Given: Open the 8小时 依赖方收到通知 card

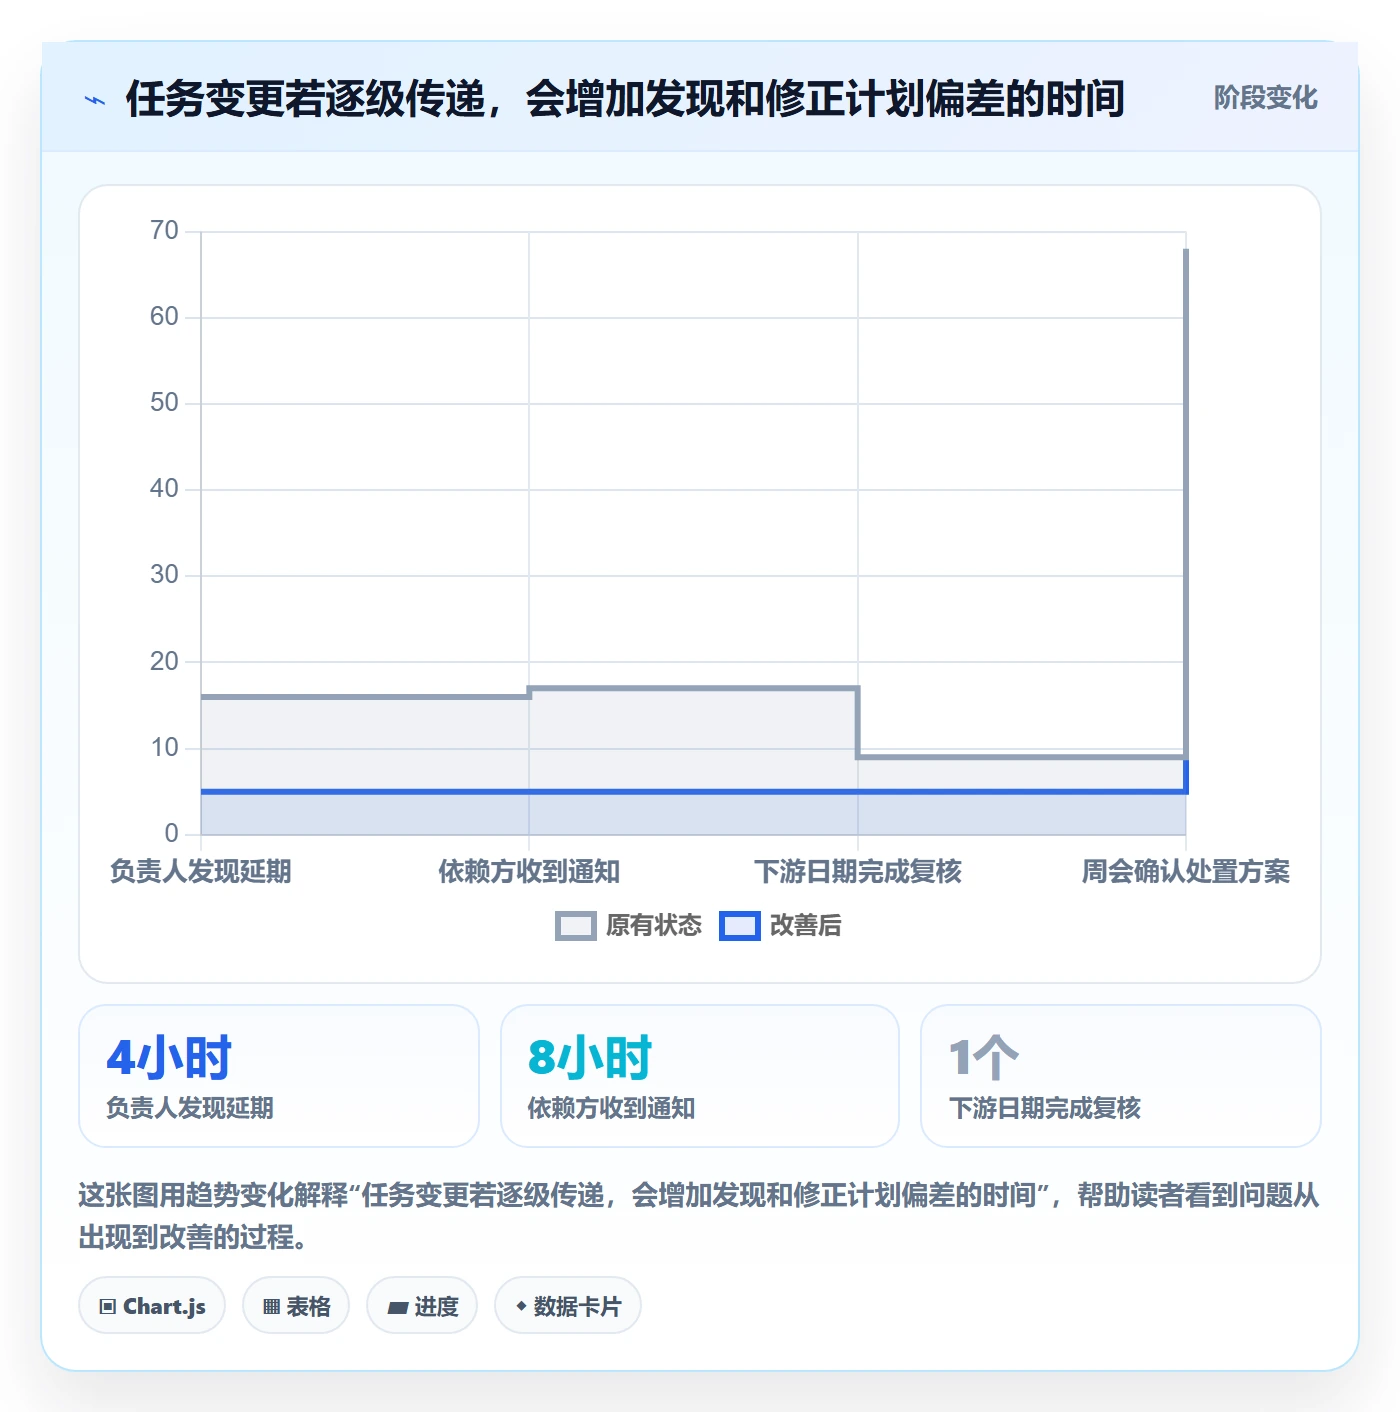Looking at the screenshot, I should [700, 1076].
